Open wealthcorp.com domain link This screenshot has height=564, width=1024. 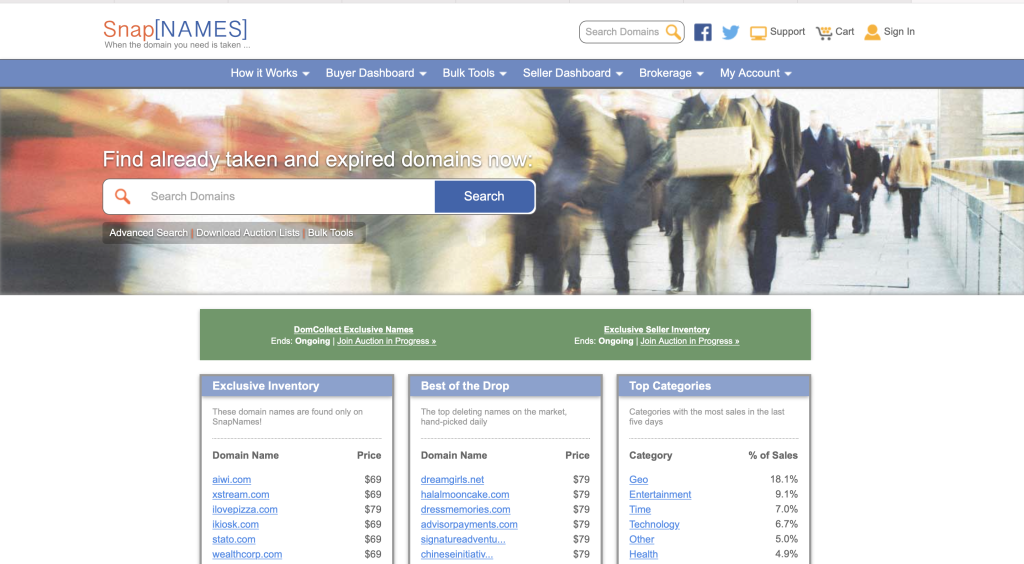247,554
